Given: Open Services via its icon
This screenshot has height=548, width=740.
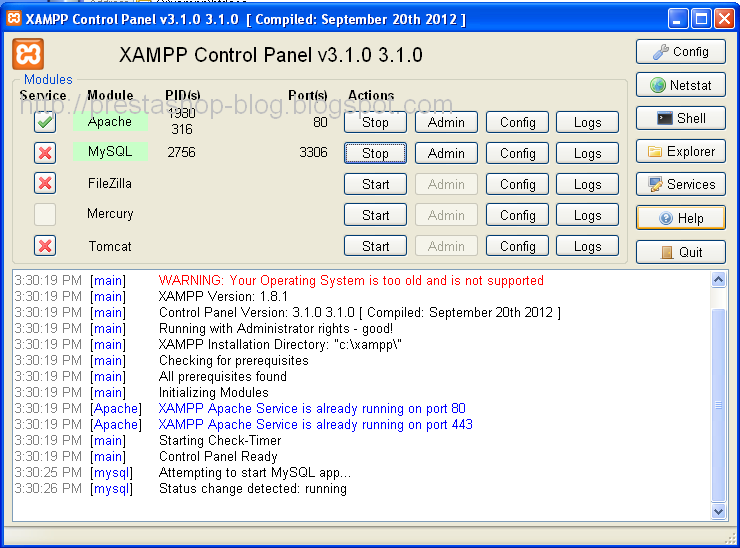Looking at the screenshot, I should coord(681,184).
